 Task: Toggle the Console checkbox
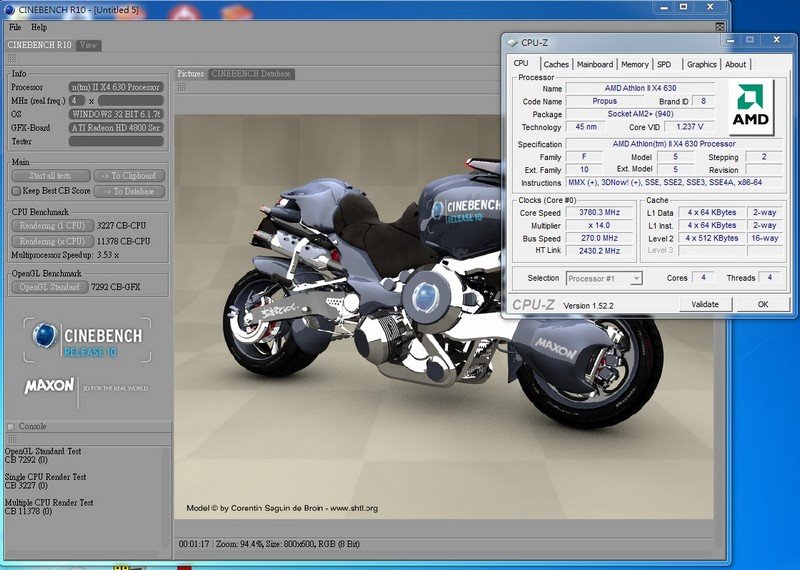pyautogui.click(x=11, y=427)
